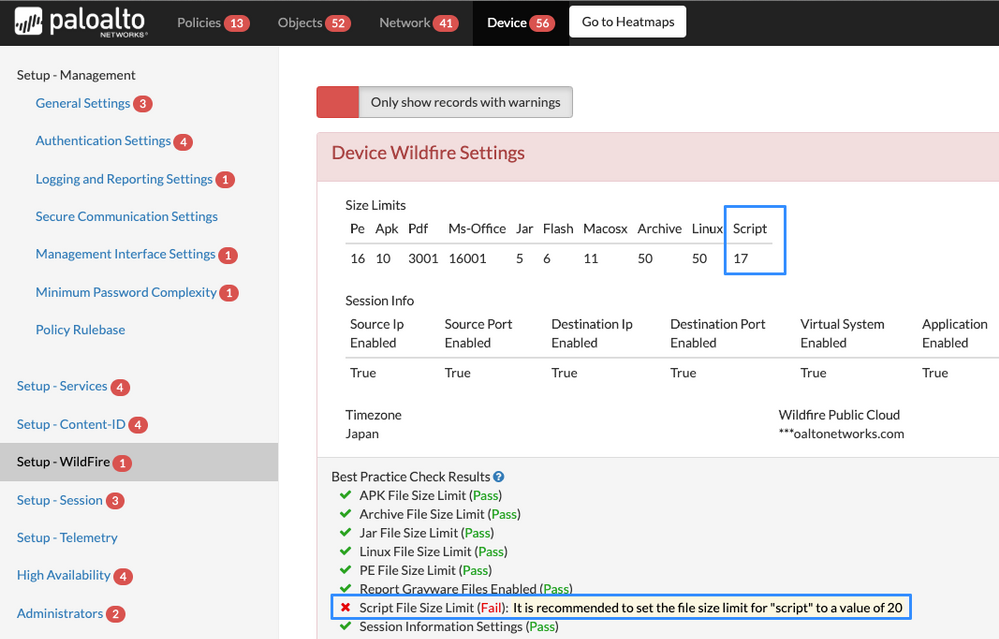Click the Policy Rulebase link
The image size is (999, 639).
pyautogui.click(x=80, y=330)
